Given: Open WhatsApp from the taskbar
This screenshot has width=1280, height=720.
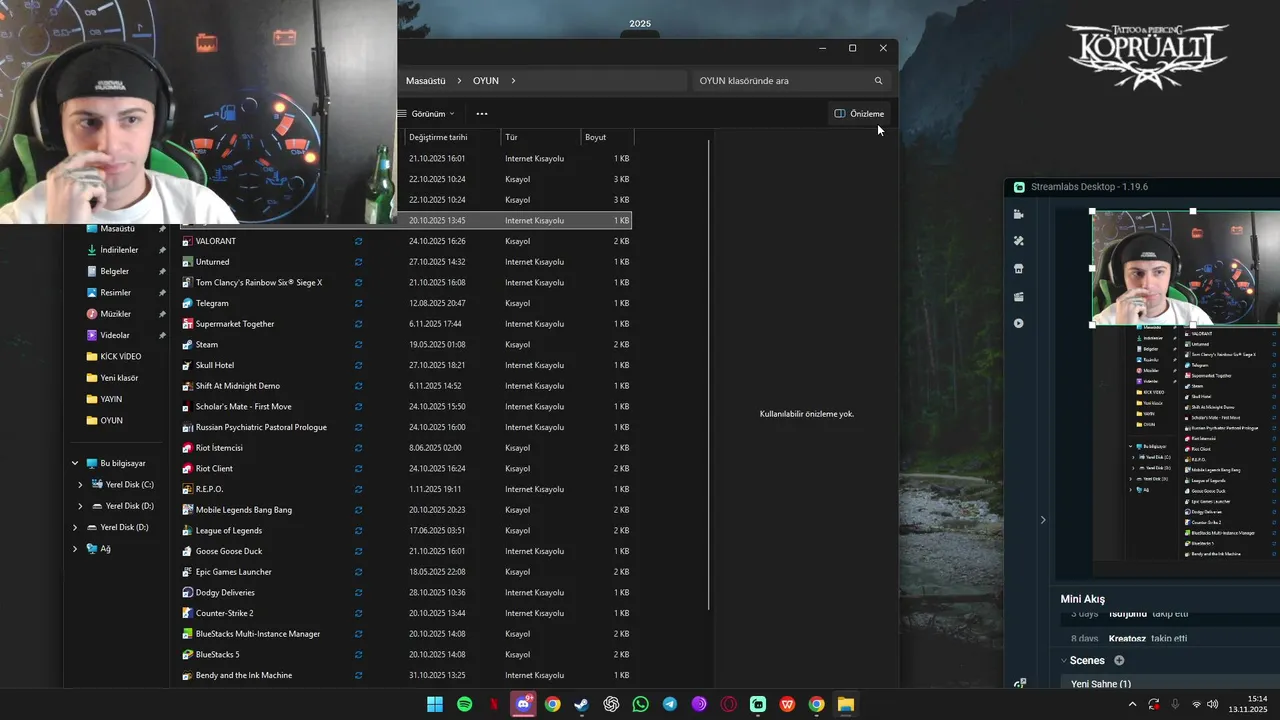Looking at the screenshot, I should point(641,704).
